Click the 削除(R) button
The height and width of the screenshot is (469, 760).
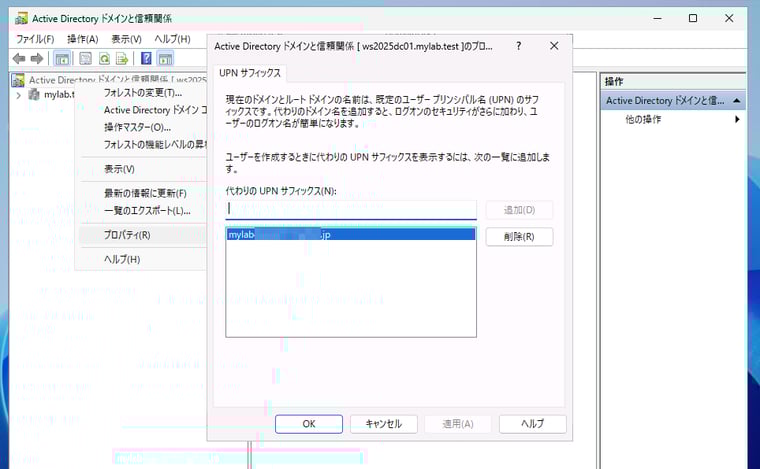click(519, 236)
